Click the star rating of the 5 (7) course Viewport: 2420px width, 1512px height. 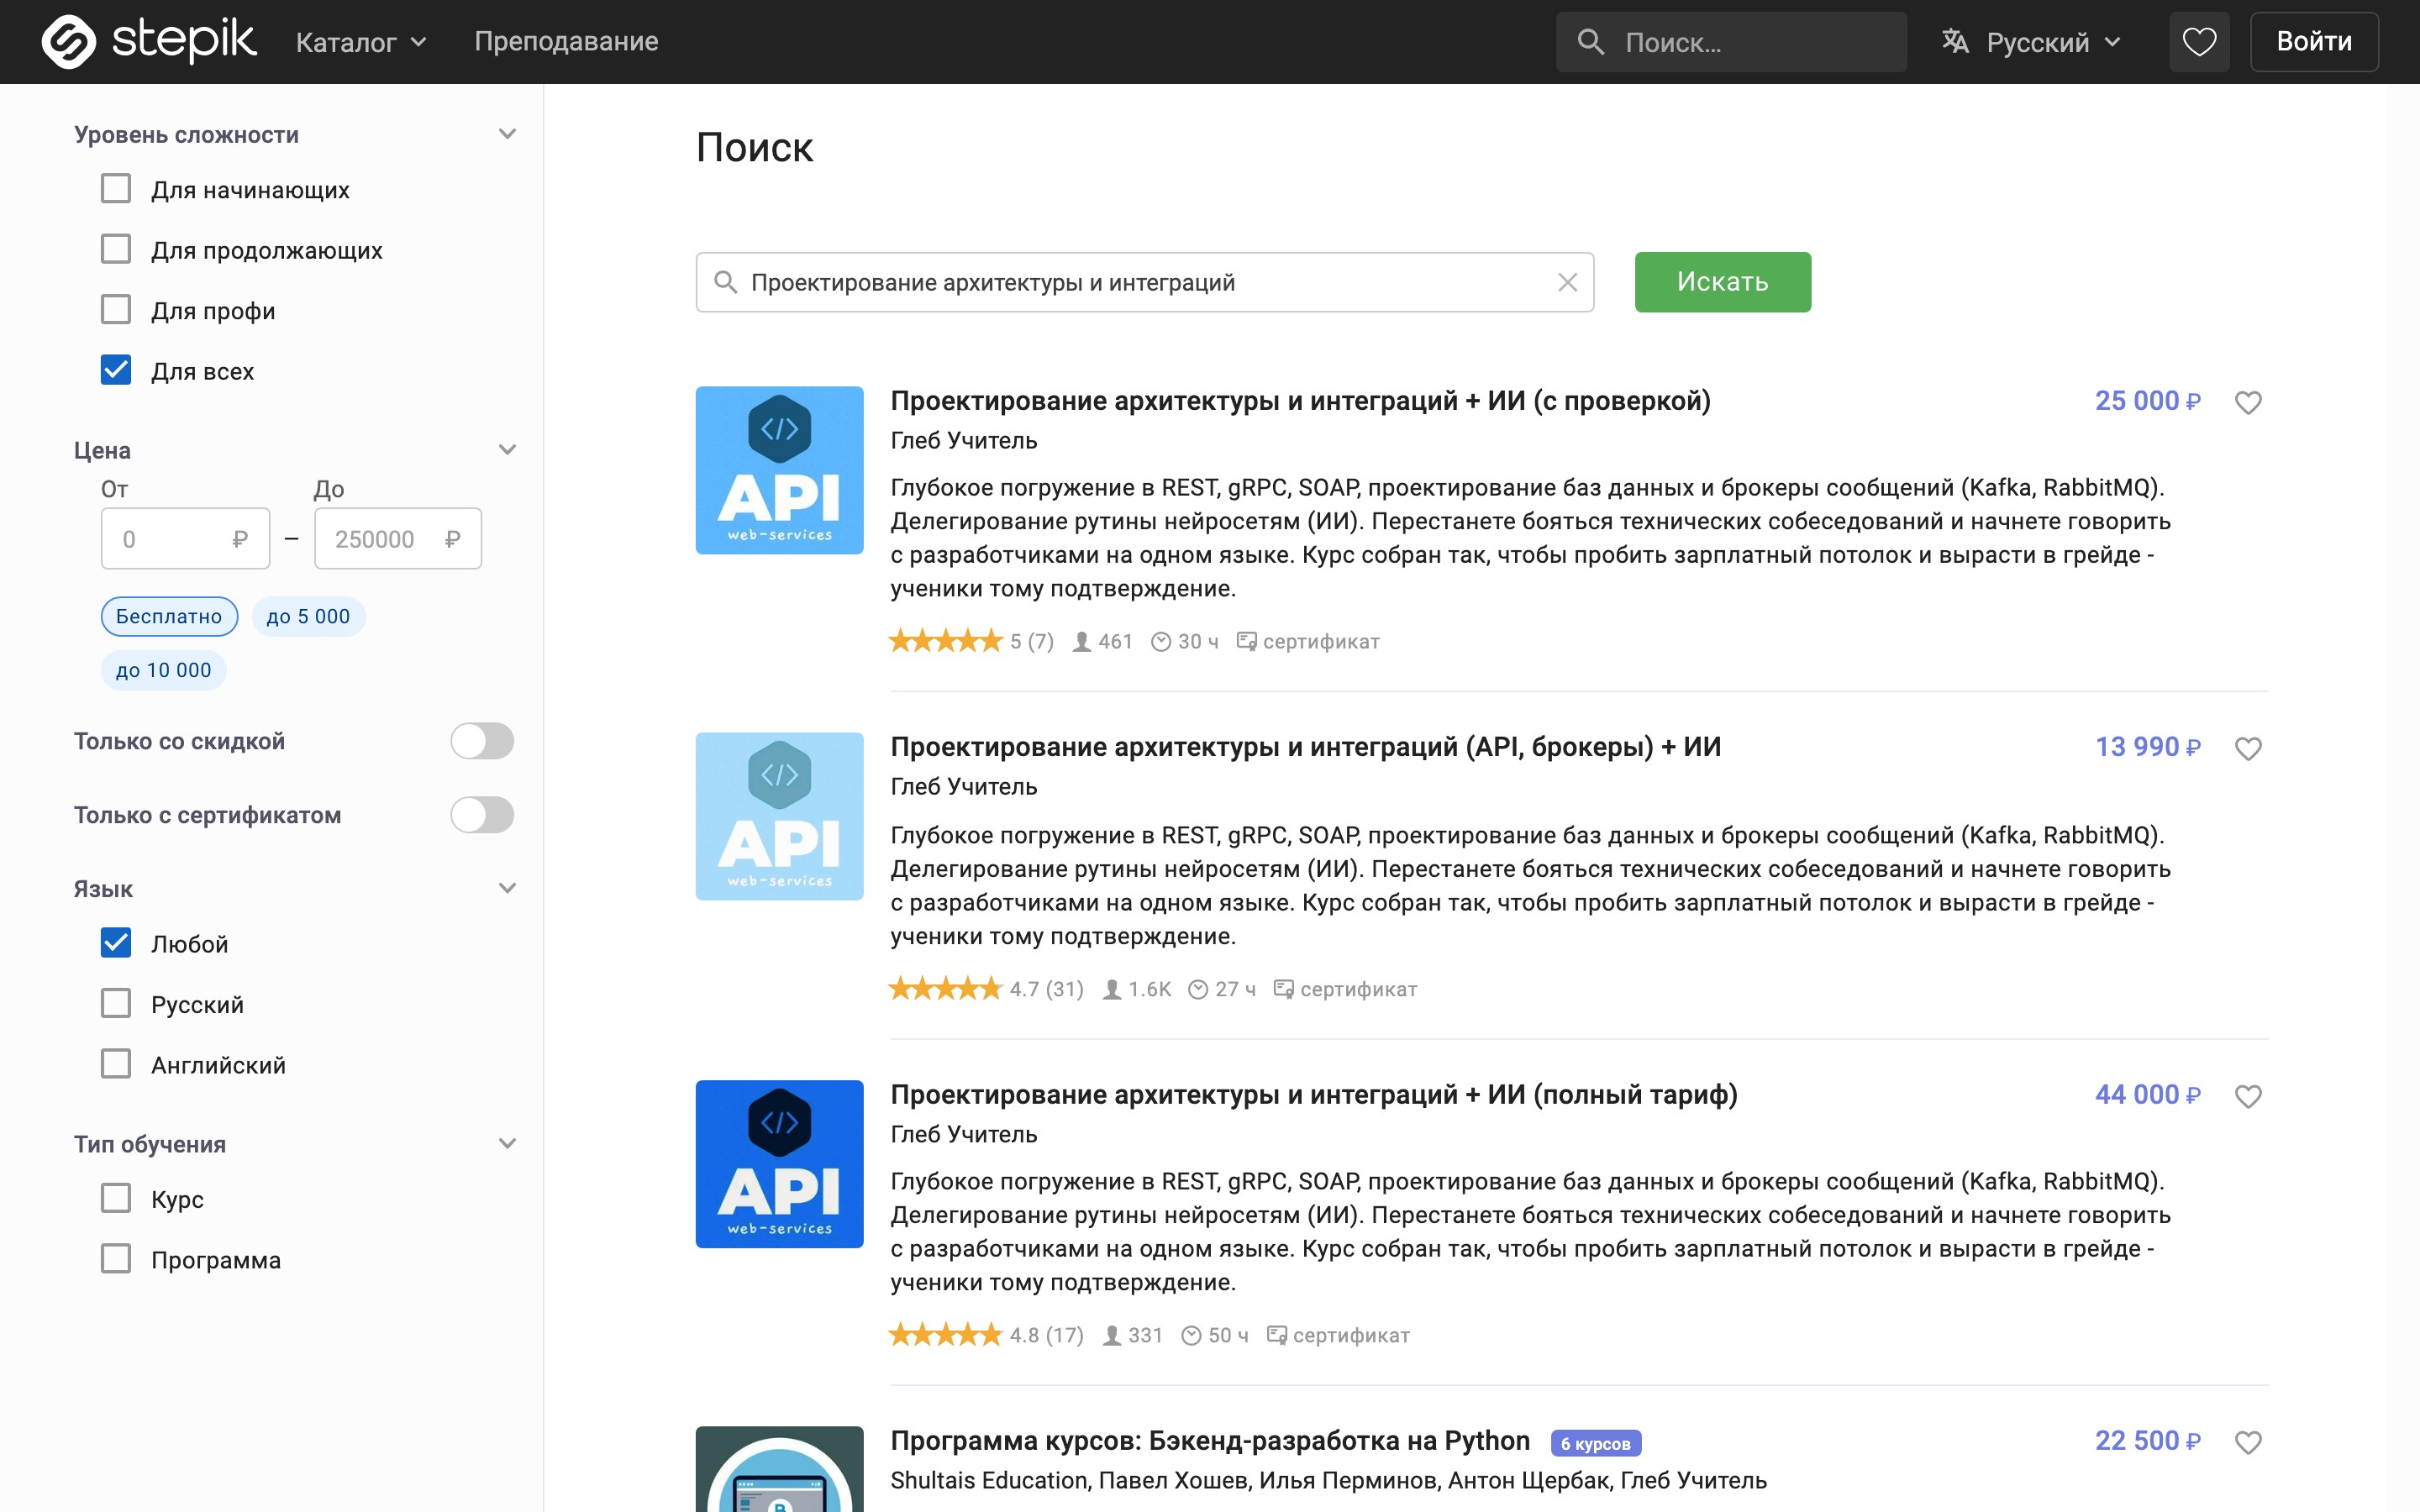946,641
